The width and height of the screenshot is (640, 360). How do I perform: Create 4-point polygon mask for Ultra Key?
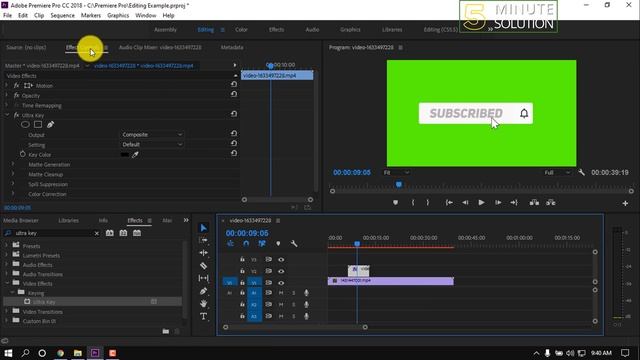(38, 124)
